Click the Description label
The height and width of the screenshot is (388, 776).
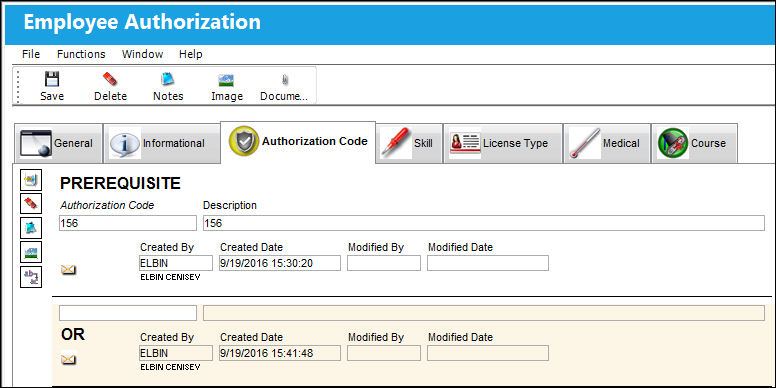[230, 205]
